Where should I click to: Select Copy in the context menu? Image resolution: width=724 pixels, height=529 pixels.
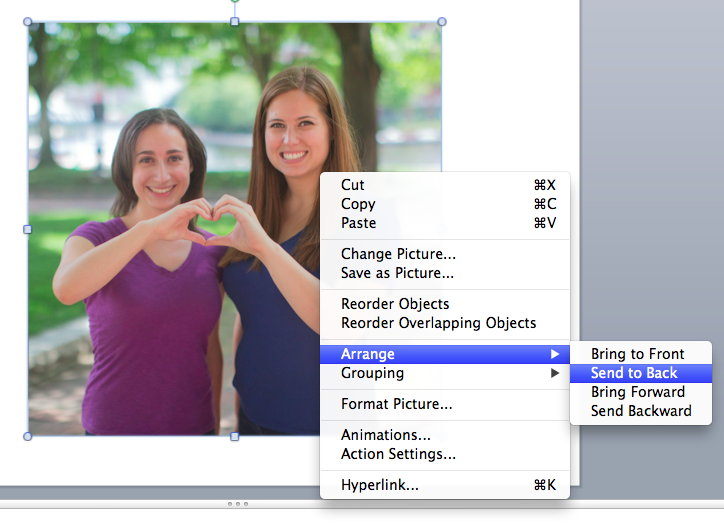[x=358, y=204]
